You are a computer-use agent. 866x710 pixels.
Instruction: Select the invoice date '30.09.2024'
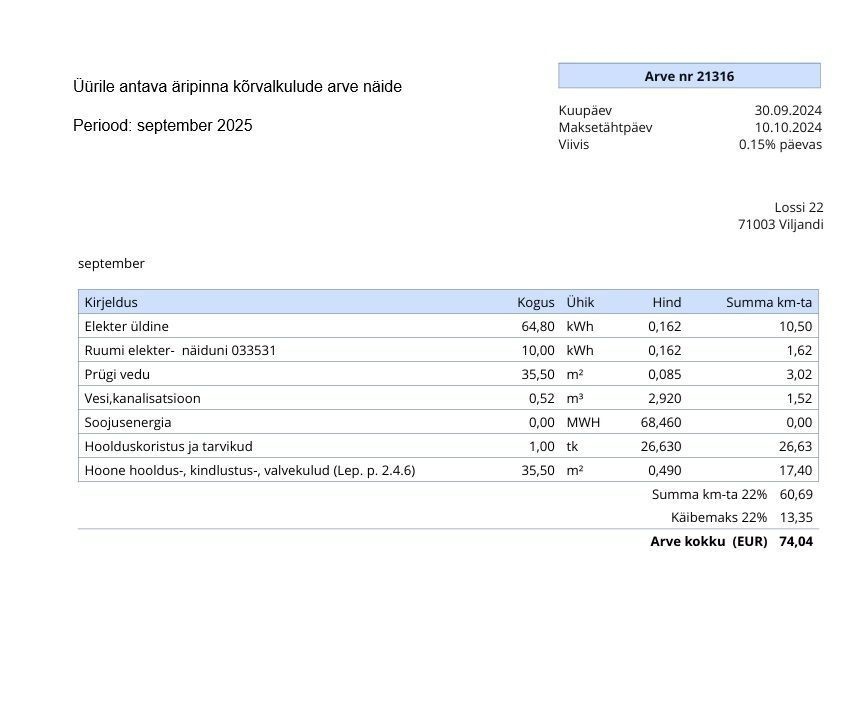click(788, 110)
